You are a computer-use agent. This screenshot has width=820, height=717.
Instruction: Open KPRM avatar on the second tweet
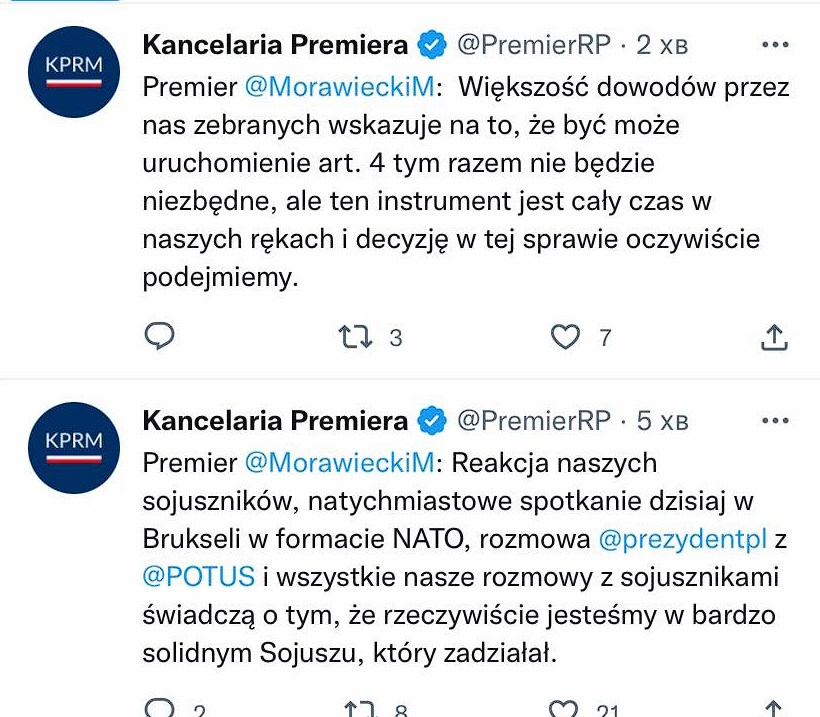[x=73, y=447]
